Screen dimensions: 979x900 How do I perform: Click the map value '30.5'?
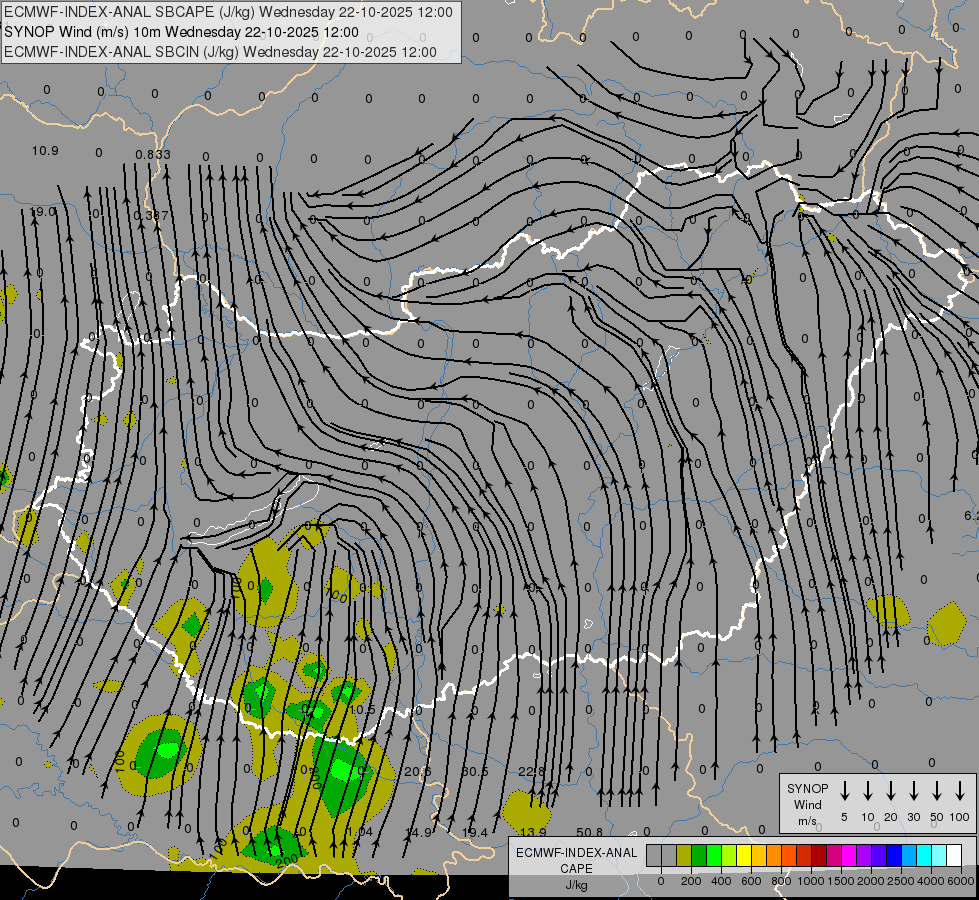click(475, 772)
